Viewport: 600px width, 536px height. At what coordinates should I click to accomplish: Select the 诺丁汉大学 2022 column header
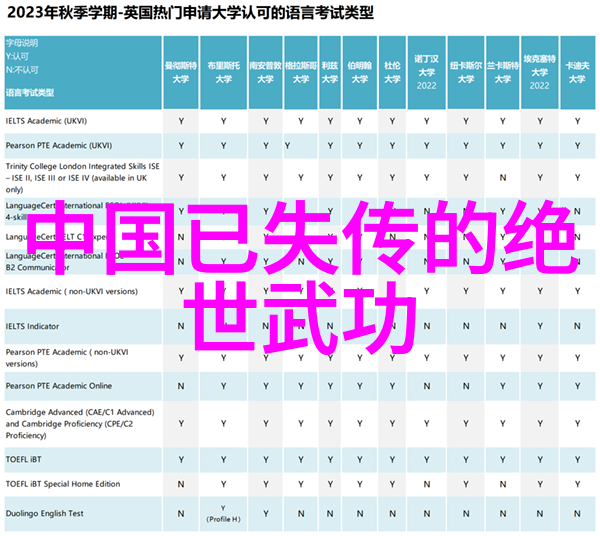point(427,73)
